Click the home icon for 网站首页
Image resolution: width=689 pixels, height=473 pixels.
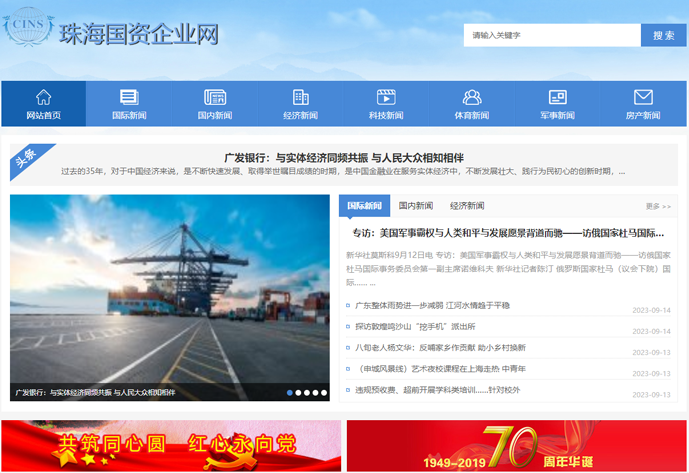(43, 97)
